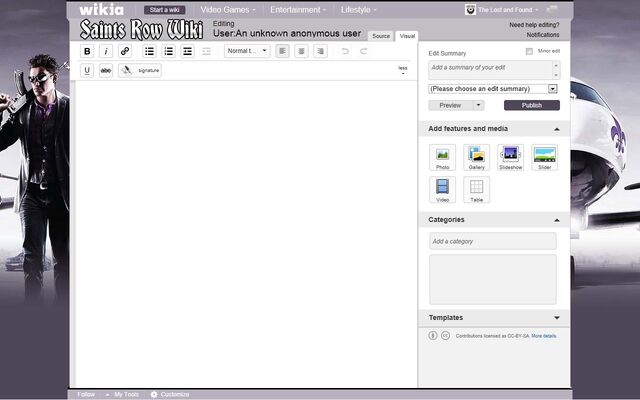The image size is (640, 400).
Task: Open the Lifestyle menu
Action: click(358, 9)
